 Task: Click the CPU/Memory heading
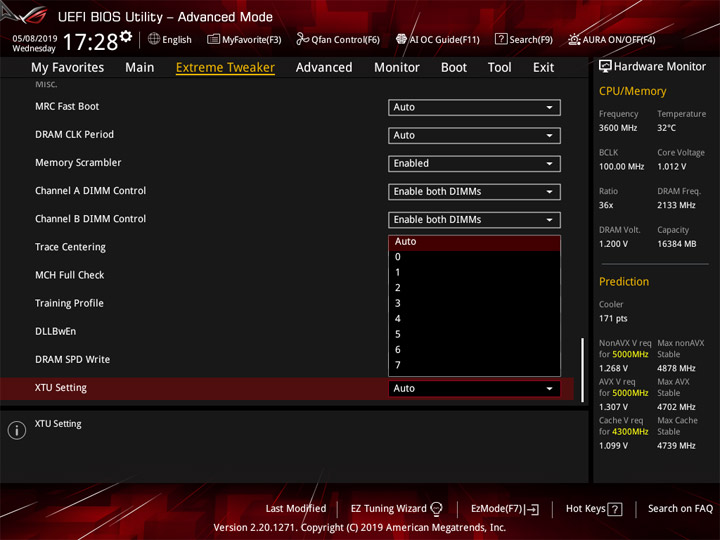pos(632,91)
